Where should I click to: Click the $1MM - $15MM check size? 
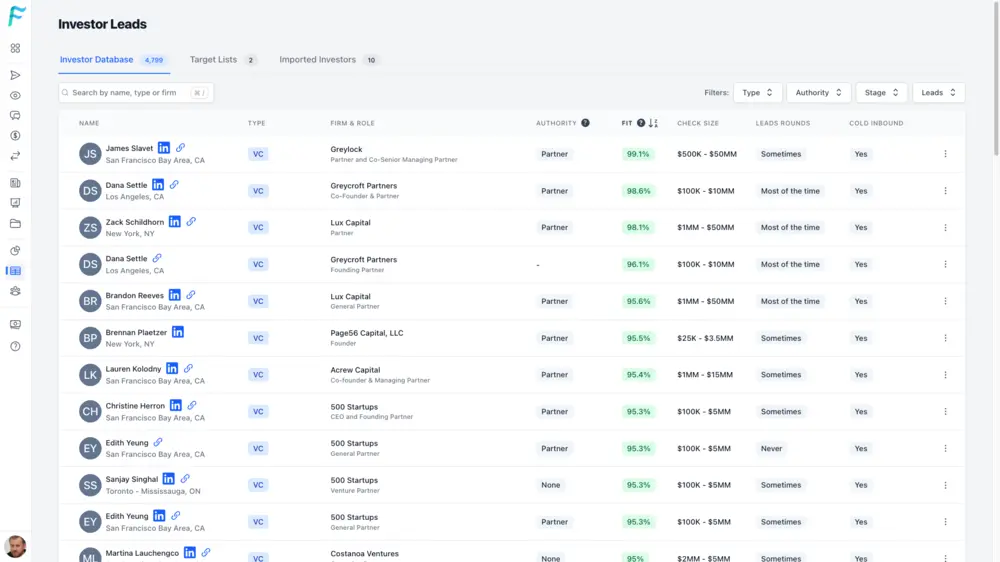[x=705, y=375]
